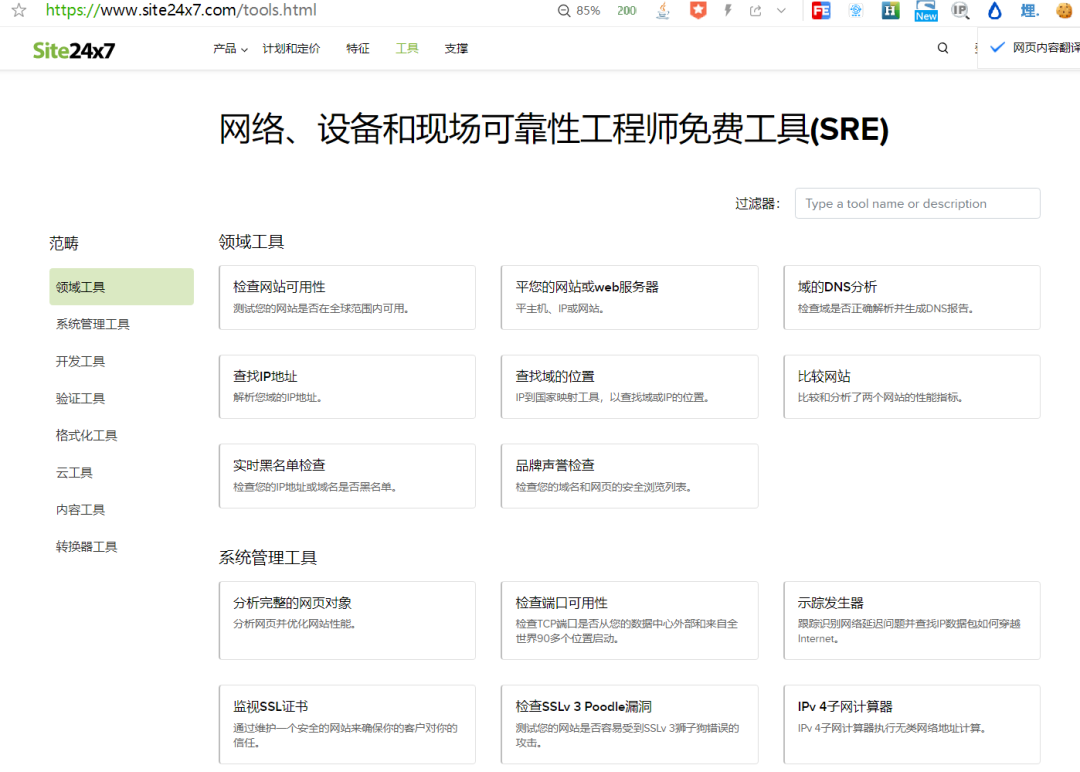The image size is (1080, 772).
Task: Open the IP lookup magnifier extension
Action: pyautogui.click(x=960, y=10)
